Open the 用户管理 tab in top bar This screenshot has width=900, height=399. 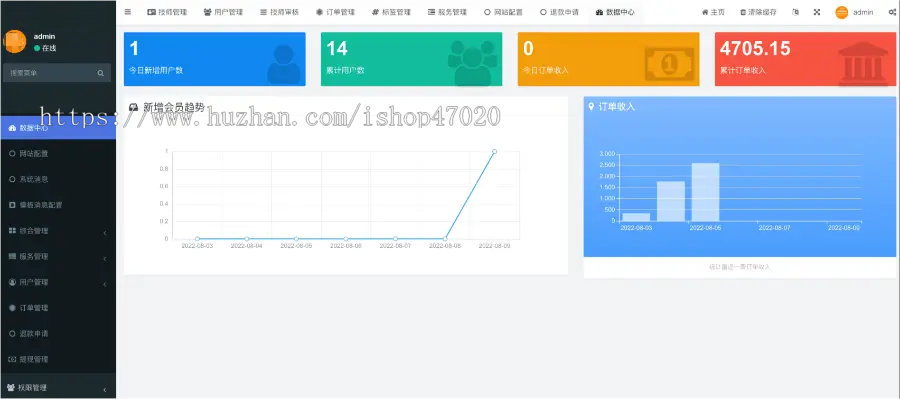point(223,12)
